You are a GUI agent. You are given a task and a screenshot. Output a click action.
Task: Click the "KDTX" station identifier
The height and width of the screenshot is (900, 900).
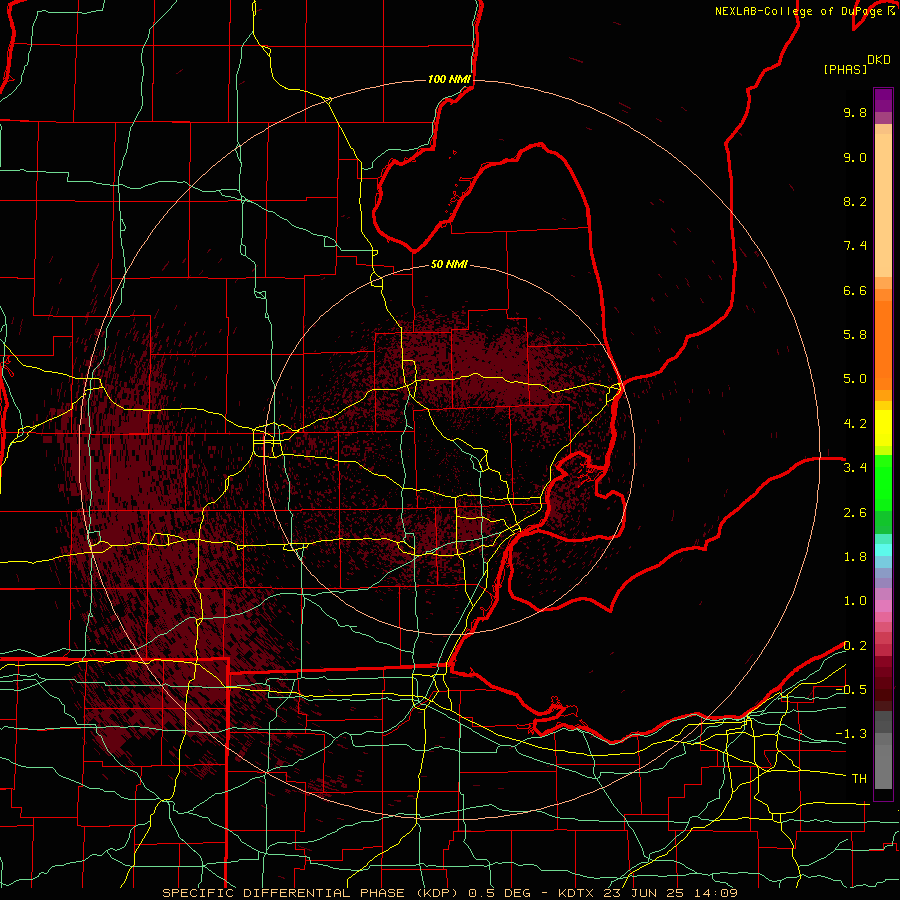[577, 893]
